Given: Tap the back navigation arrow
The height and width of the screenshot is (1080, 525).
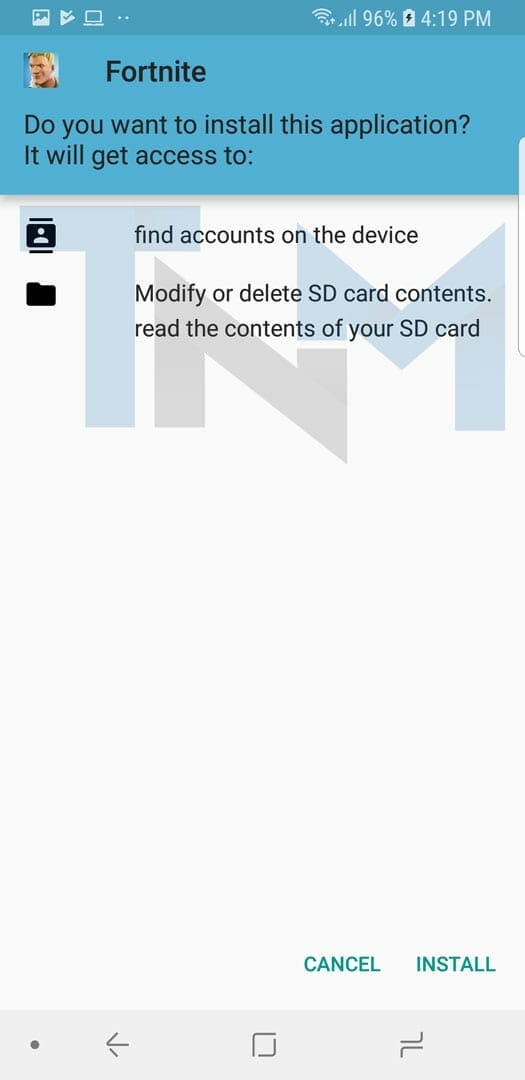Looking at the screenshot, I should point(118,1045).
